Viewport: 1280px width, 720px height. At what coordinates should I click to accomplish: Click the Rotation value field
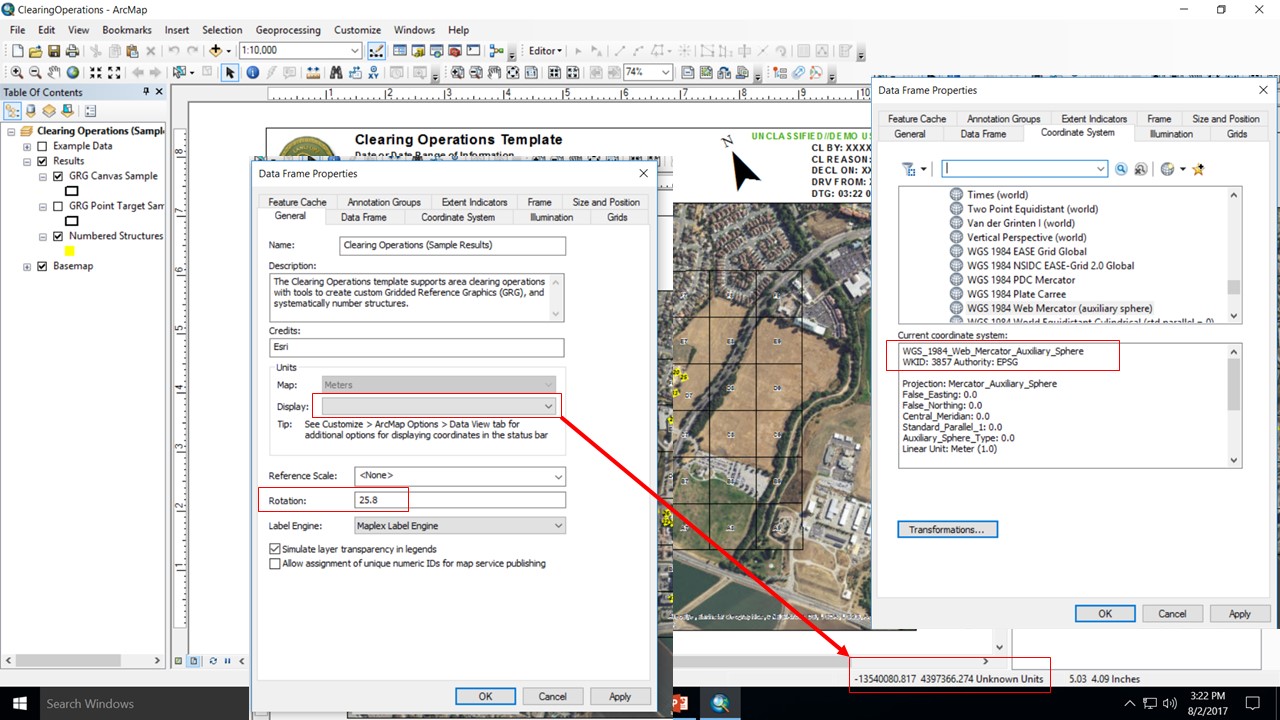click(381, 499)
